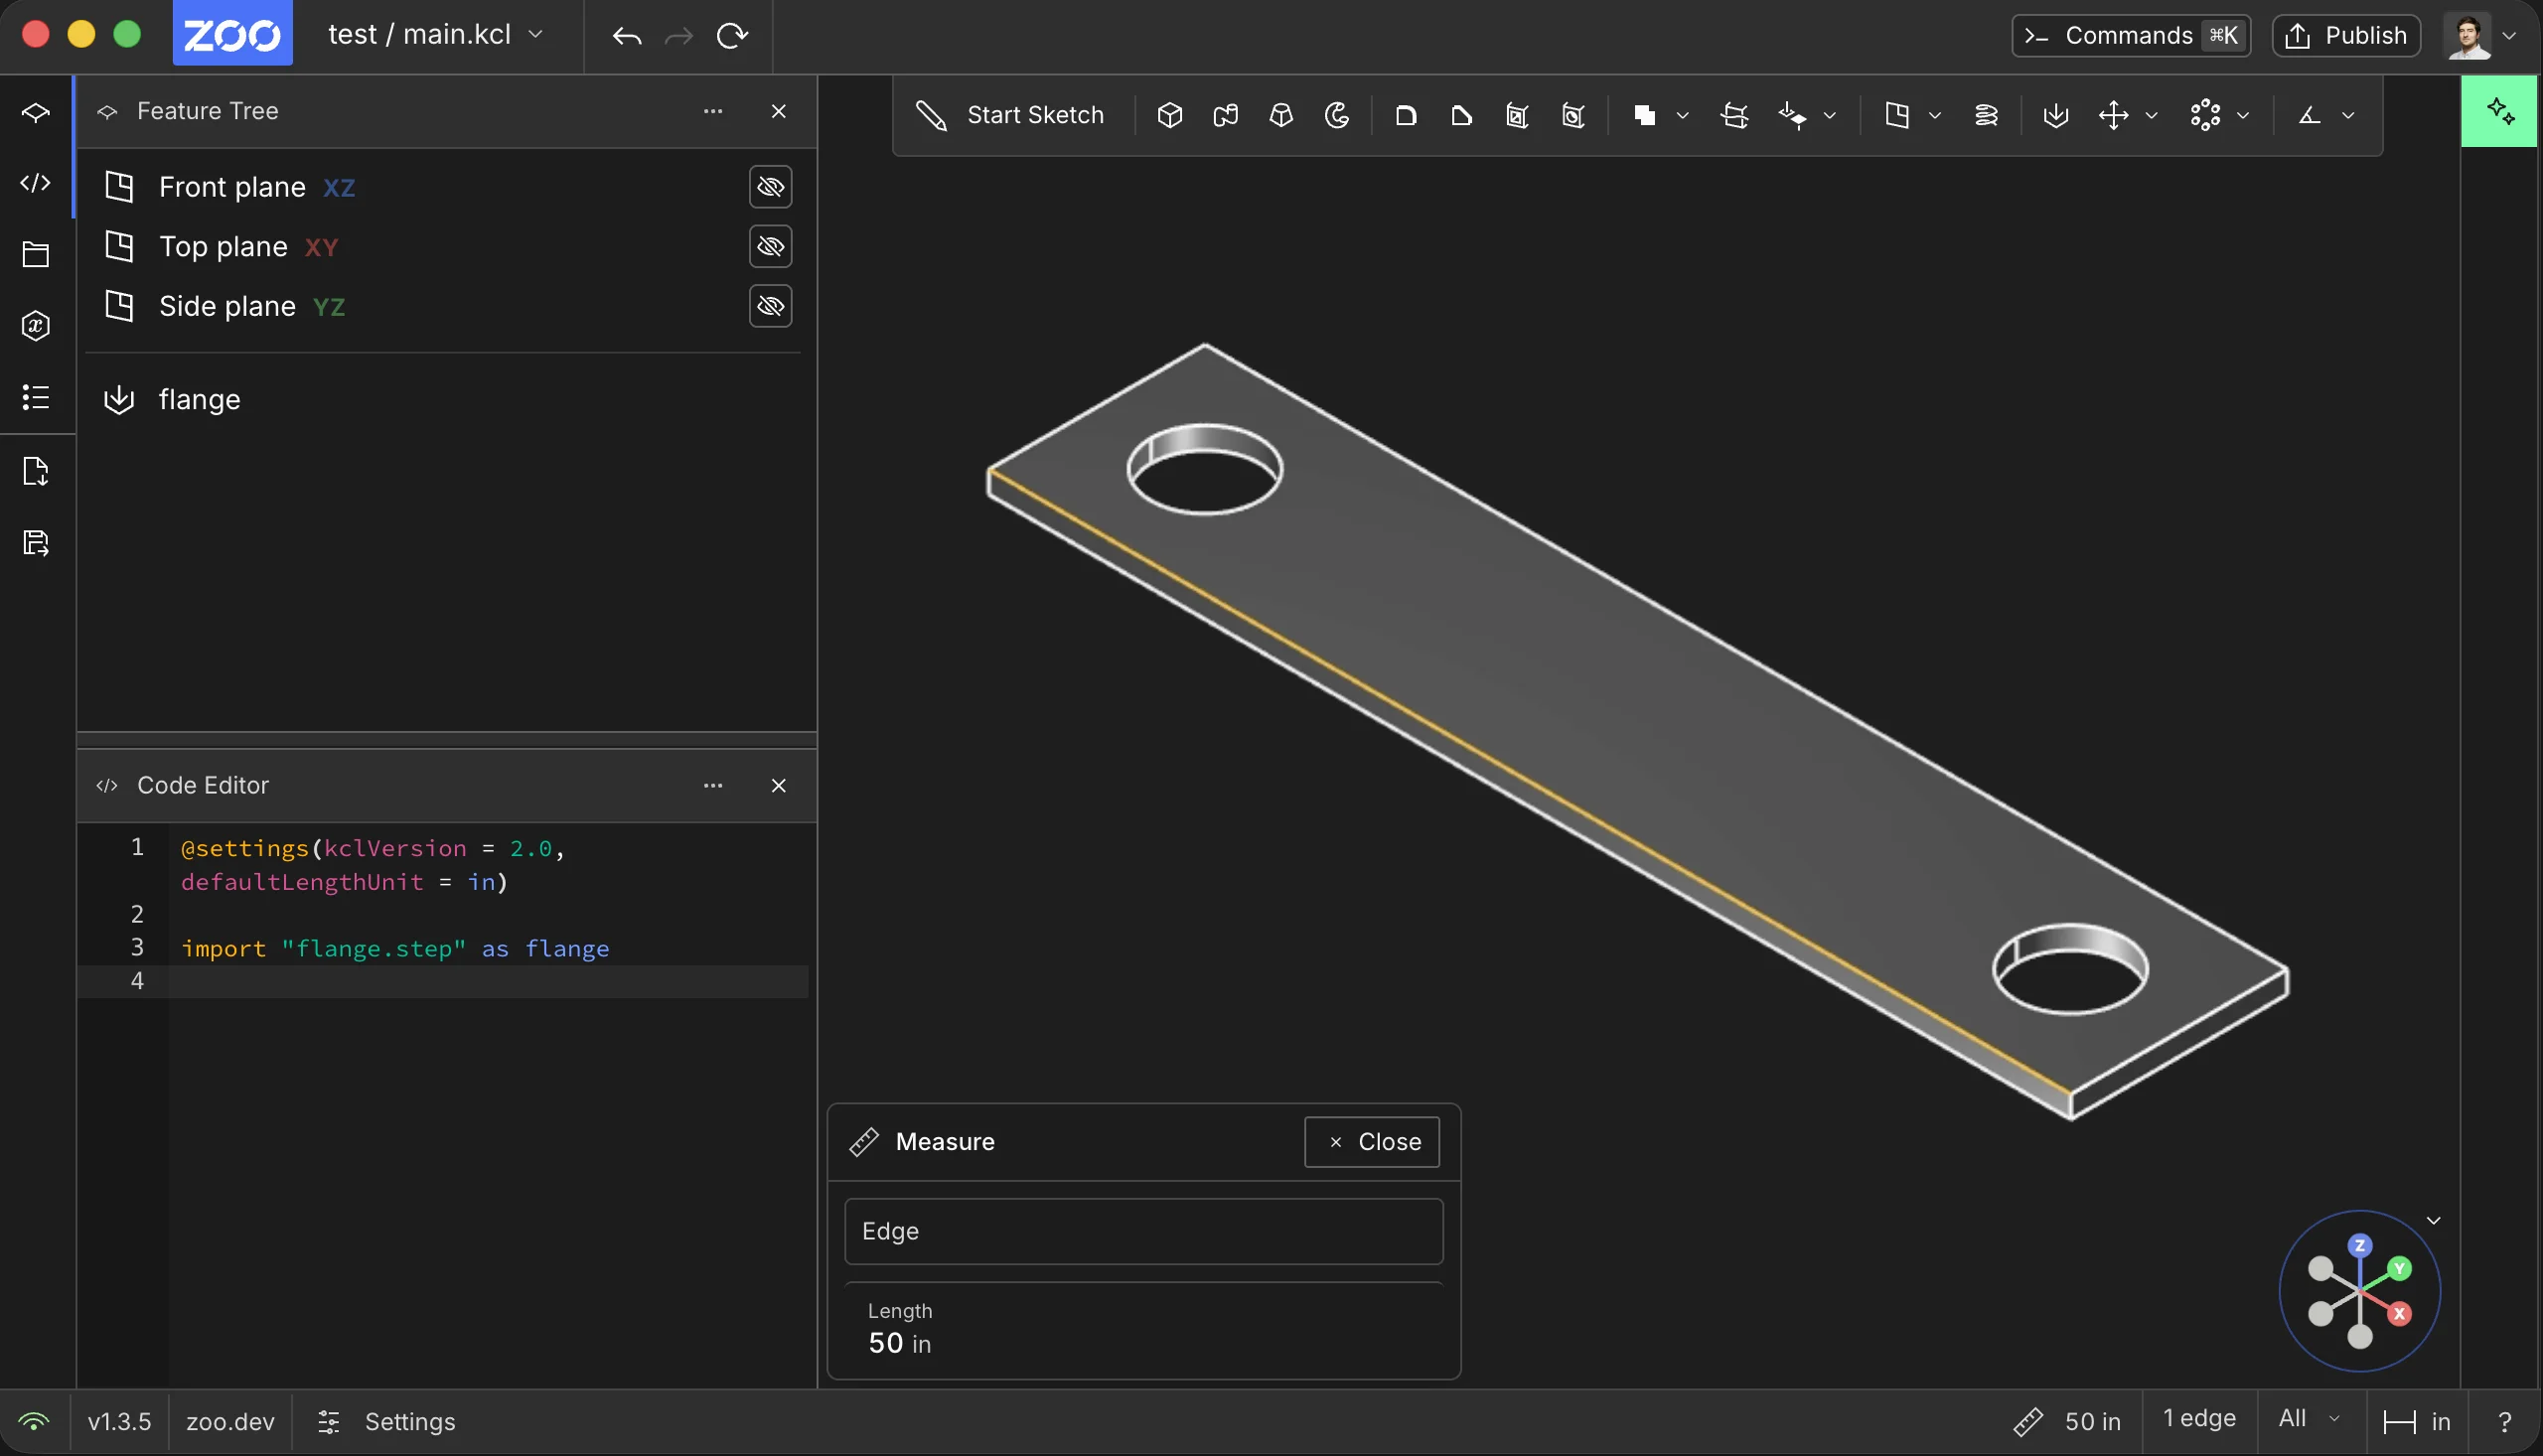The width and height of the screenshot is (2543, 1456).
Task: Click the angle Measure tool icon
Action: coord(2309,116)
